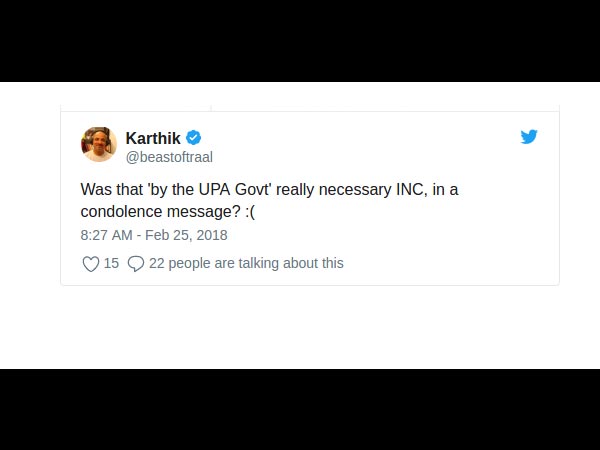Click the words "really necessary" in tweet
Image resolution: width=600 pixels, height=450 pixels.
point(320,189)
